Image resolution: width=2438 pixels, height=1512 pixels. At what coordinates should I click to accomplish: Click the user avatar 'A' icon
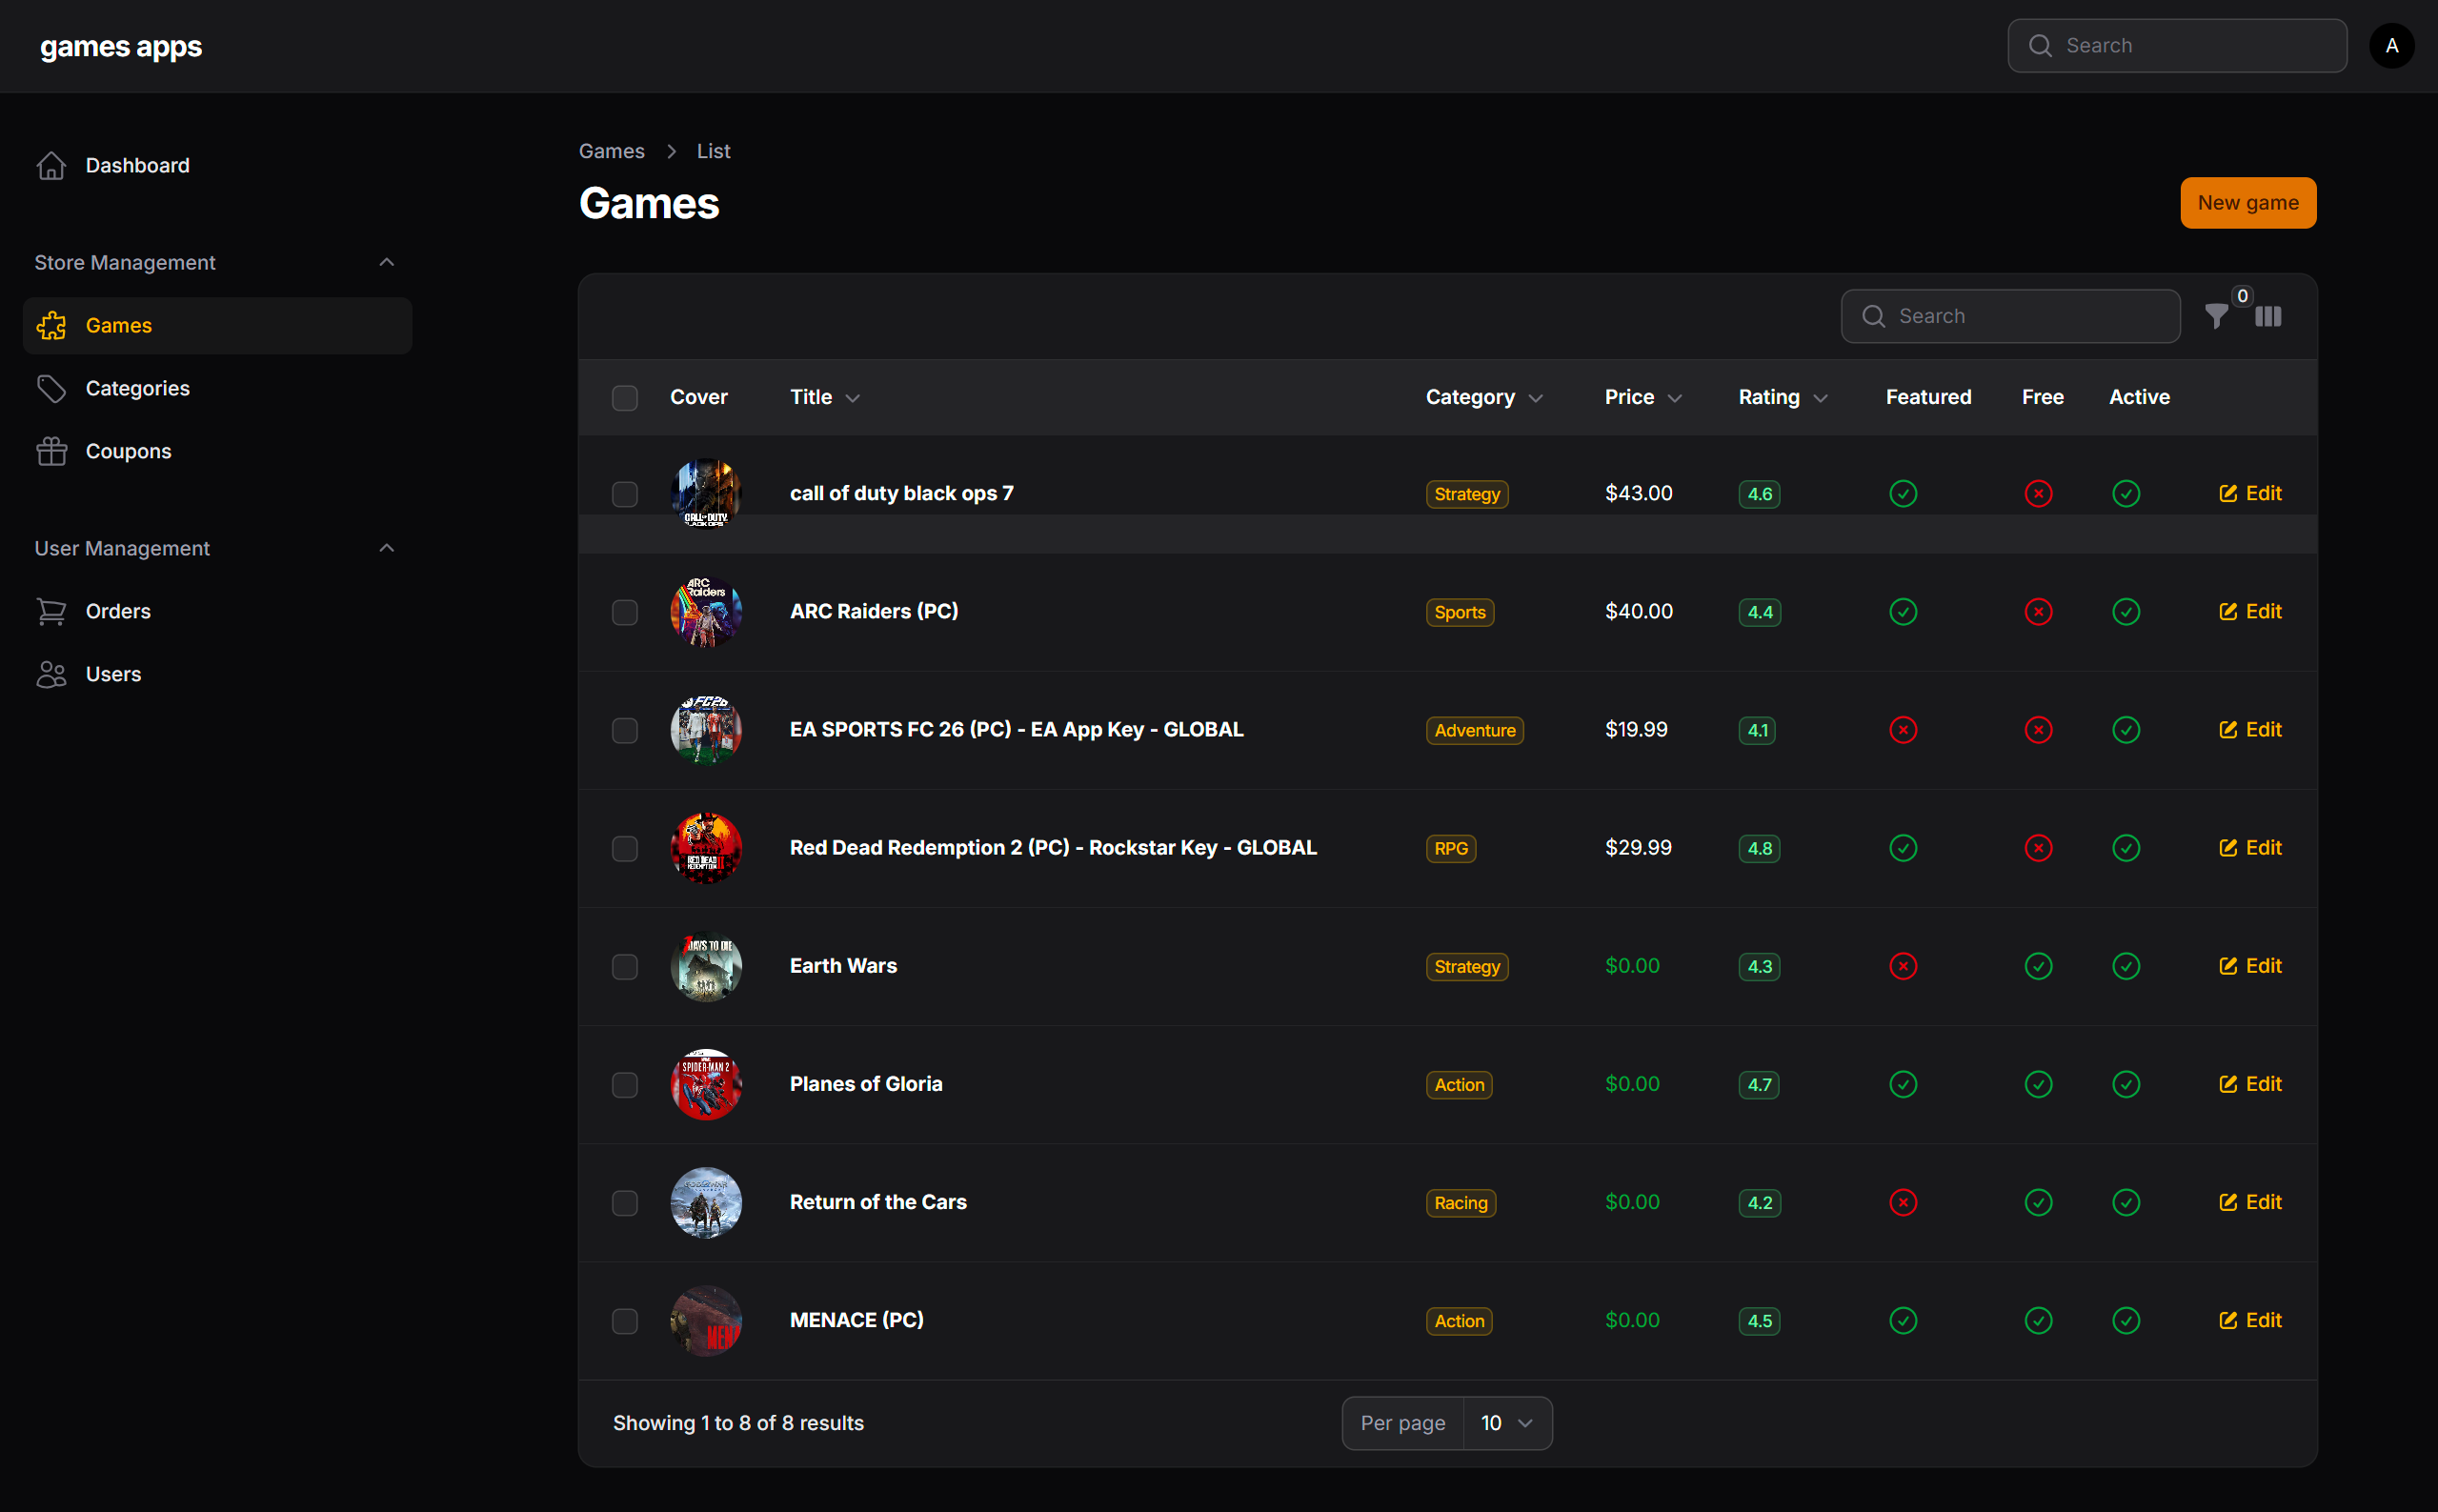click(x=2391, y=46)
